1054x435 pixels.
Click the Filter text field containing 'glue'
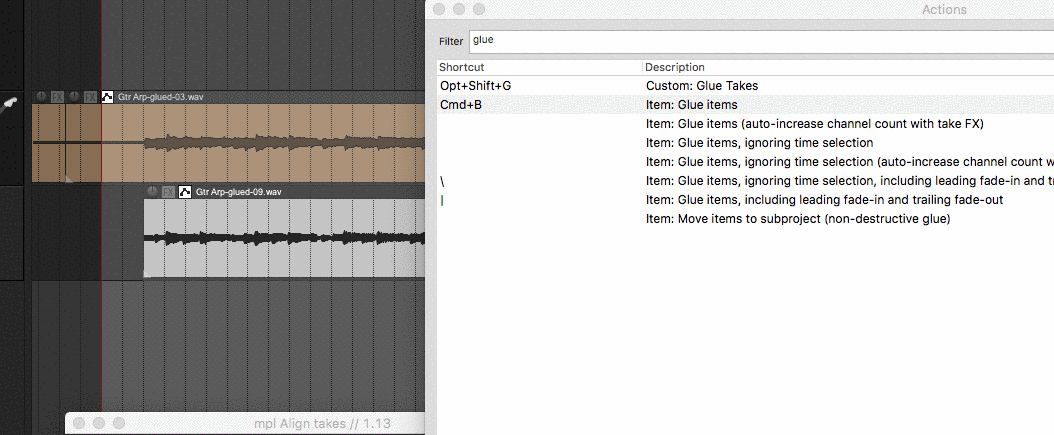760,41
